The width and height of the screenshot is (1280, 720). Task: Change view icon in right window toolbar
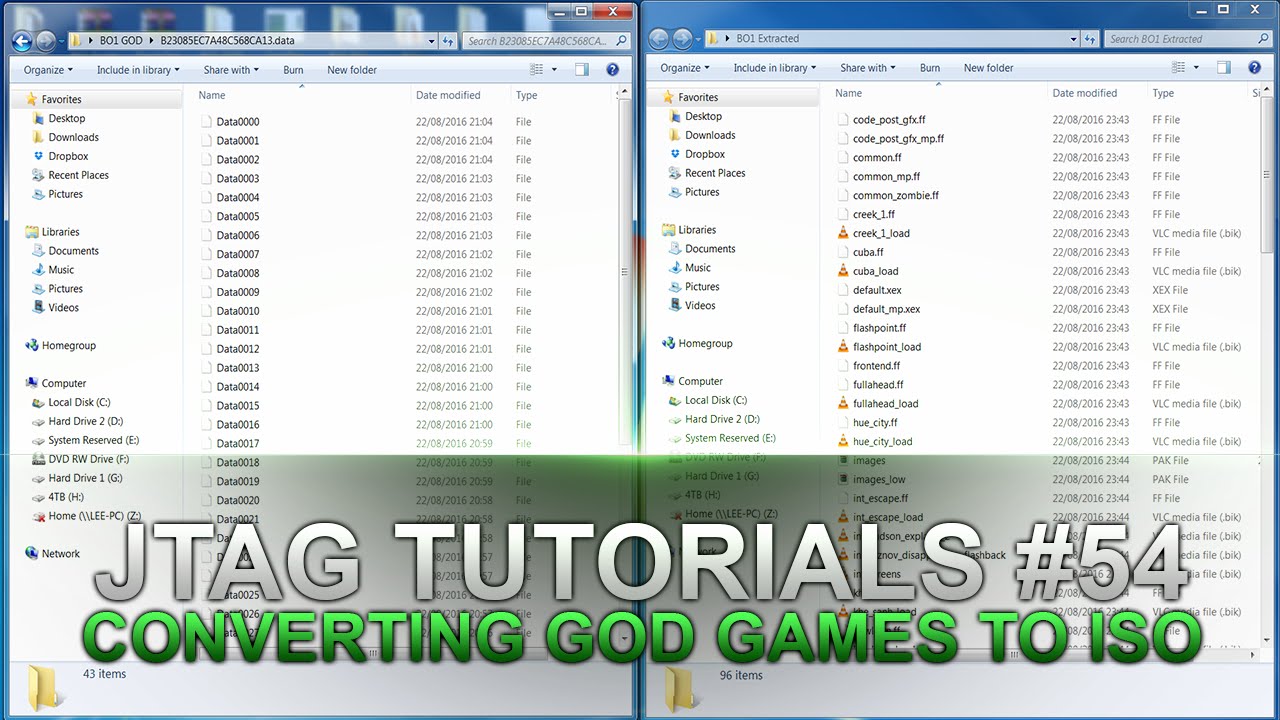click(1178, 68)
